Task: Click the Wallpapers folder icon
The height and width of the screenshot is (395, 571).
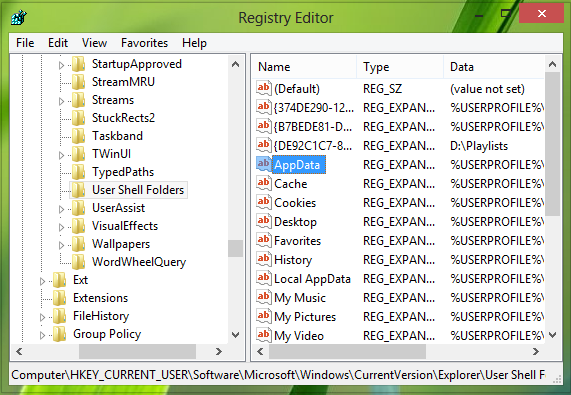Action: [78, 244]
